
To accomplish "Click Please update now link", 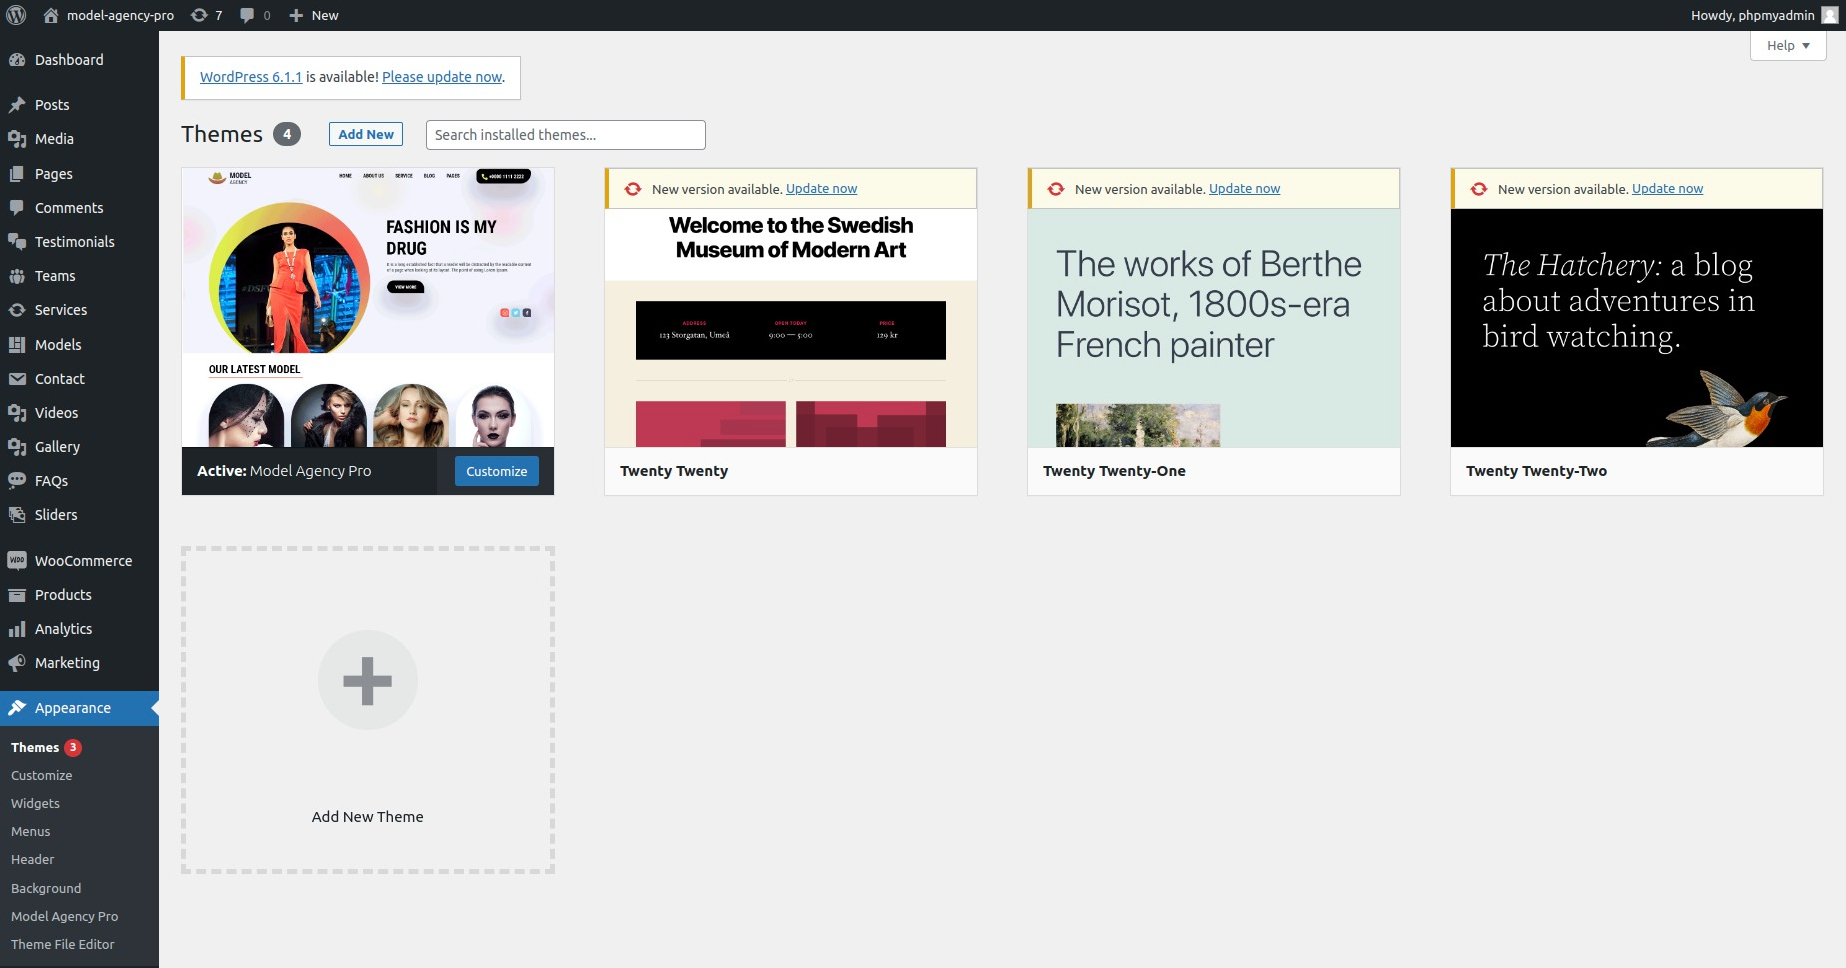I will (x=442, y=77).
